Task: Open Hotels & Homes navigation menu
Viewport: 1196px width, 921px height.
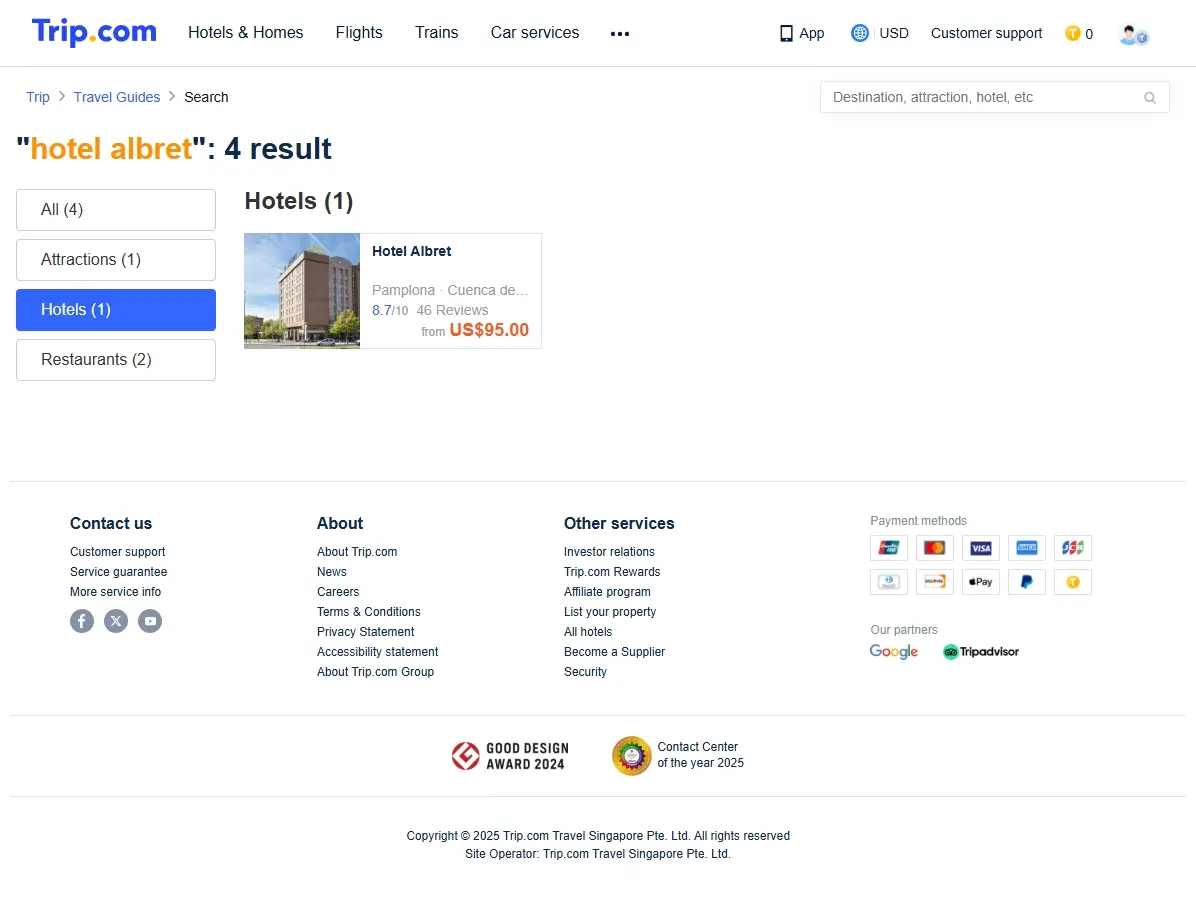Action: pyautogui.click(x=246, y=33)
